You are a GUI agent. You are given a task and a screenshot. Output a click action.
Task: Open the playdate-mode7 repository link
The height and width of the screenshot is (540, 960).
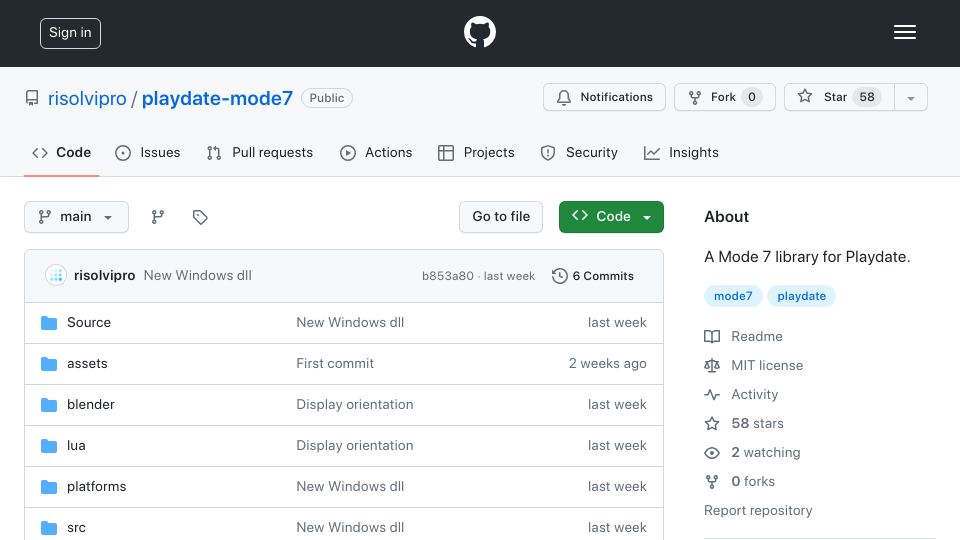pos(217,98)
